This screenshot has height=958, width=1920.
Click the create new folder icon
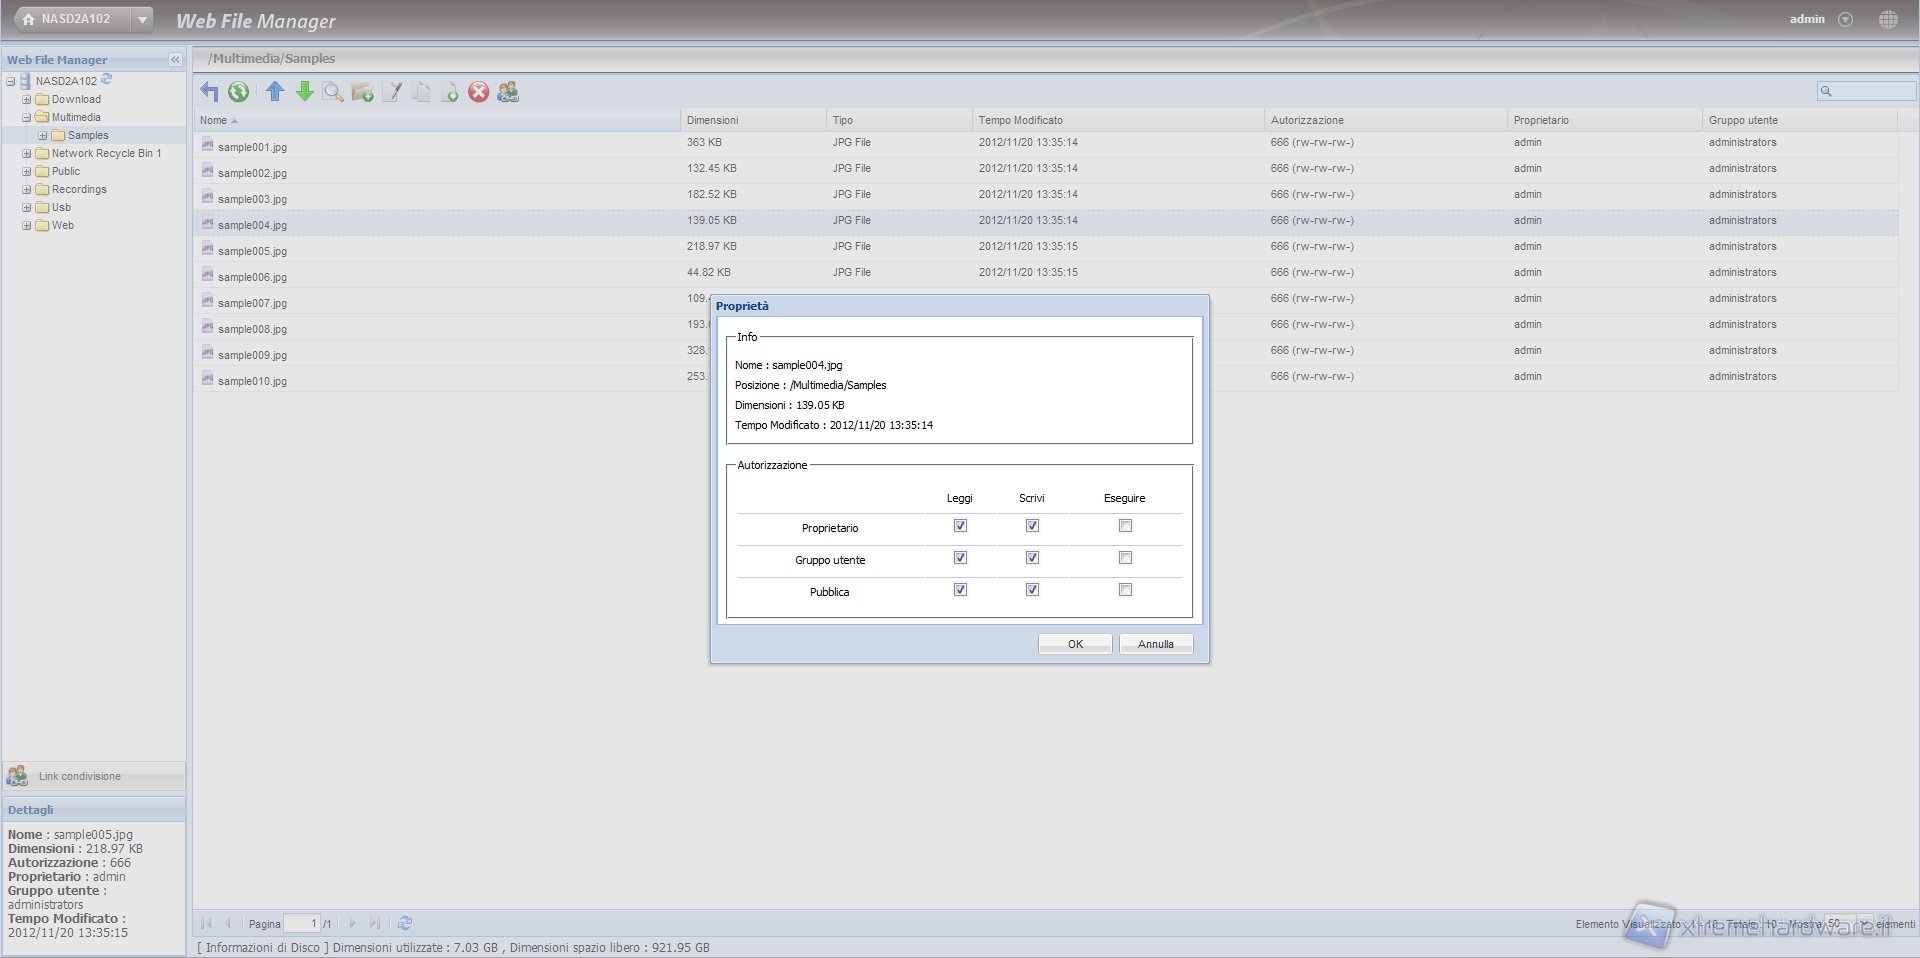362,92
